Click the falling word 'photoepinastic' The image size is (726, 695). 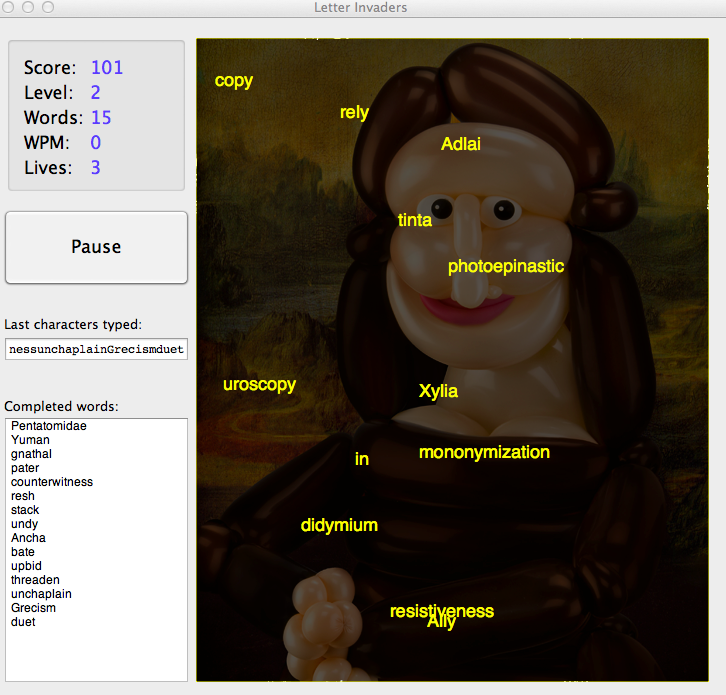coord(506,267)
